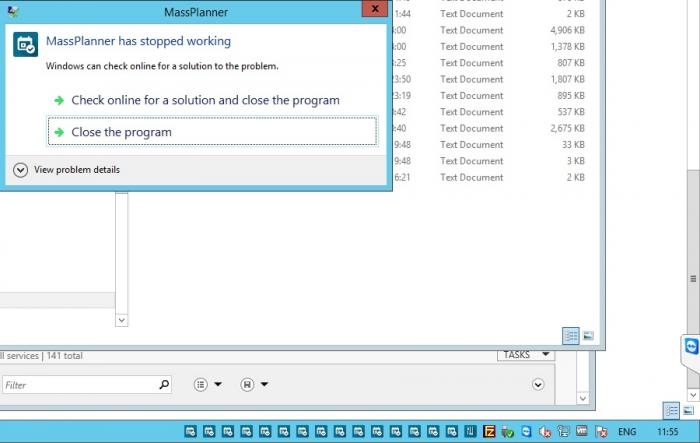Viewport: 700px width, 443px height.
Task: Open TeamViewer from the system tray
Action: coord(526,431)
